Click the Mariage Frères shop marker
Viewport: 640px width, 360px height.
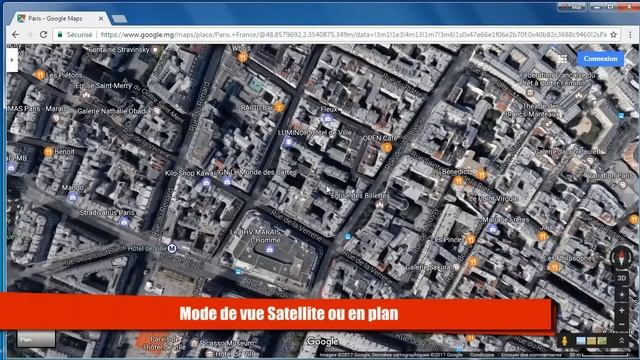[493, 229]
